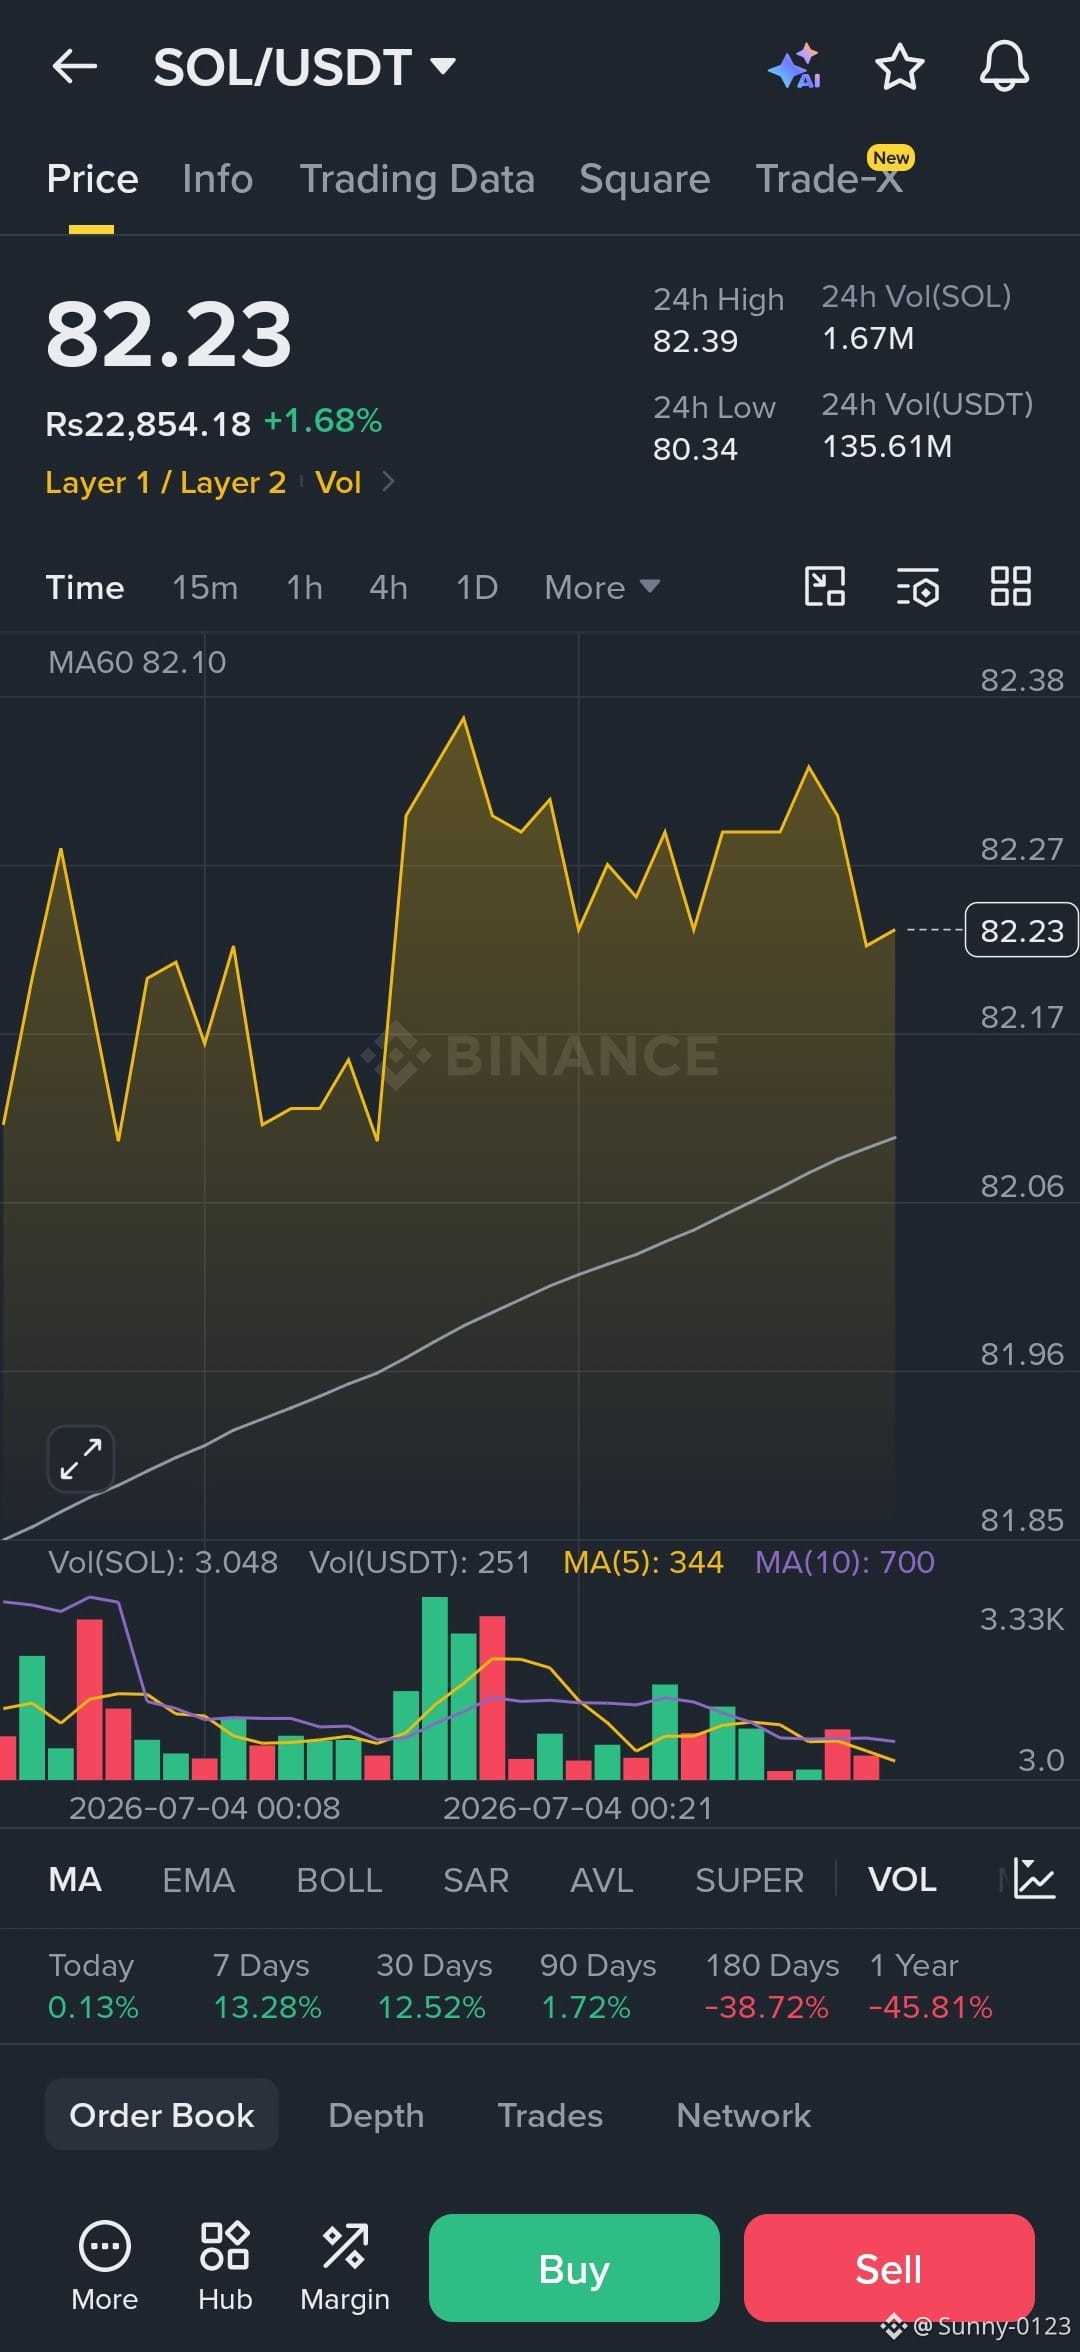Image resolution: width=1080 pixels, height=2352 pixels.
Task: Add SOL/USDT to favorites via star
Action: tap(899, 67)
